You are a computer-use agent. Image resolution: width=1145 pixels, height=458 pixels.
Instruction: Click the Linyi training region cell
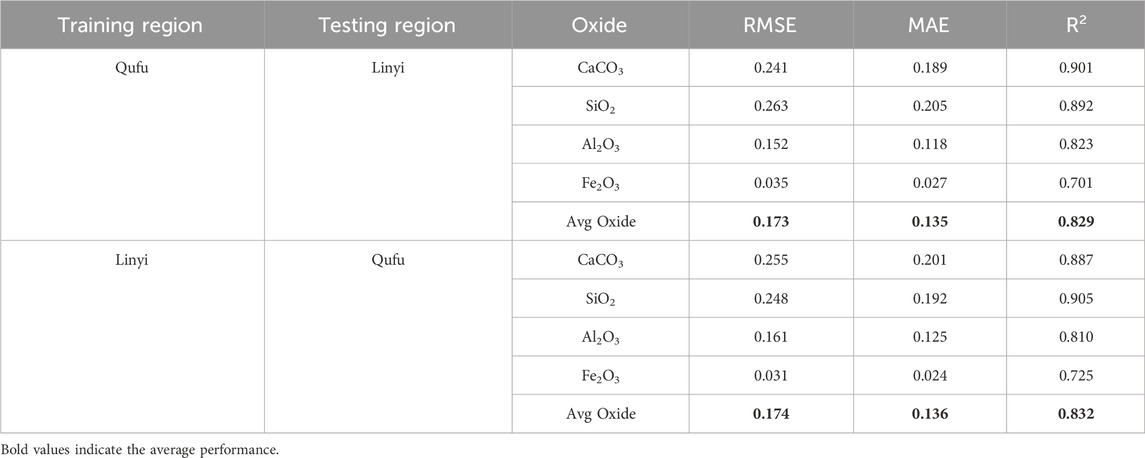(131, 261)
